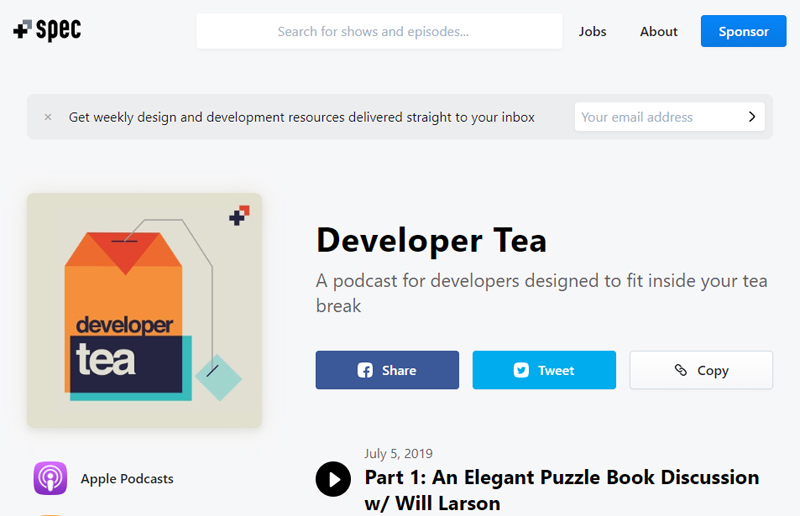Focus the shows and episodes search field
The height and width of the screenshot is (516, 800).
tap(379, 31)
